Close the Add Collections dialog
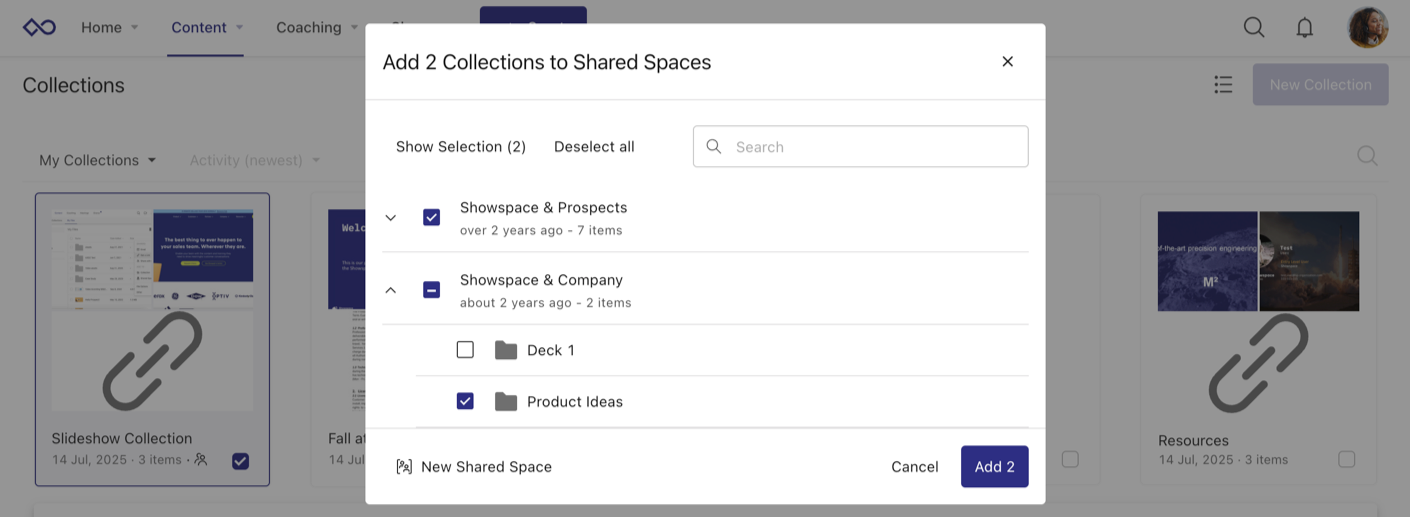The height and width of the screenshot is (517, 1410). pos(1008,62)
